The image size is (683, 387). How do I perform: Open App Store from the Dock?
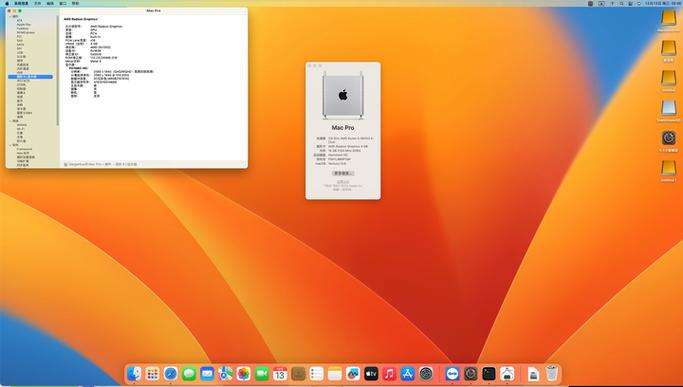click(408, 373)
